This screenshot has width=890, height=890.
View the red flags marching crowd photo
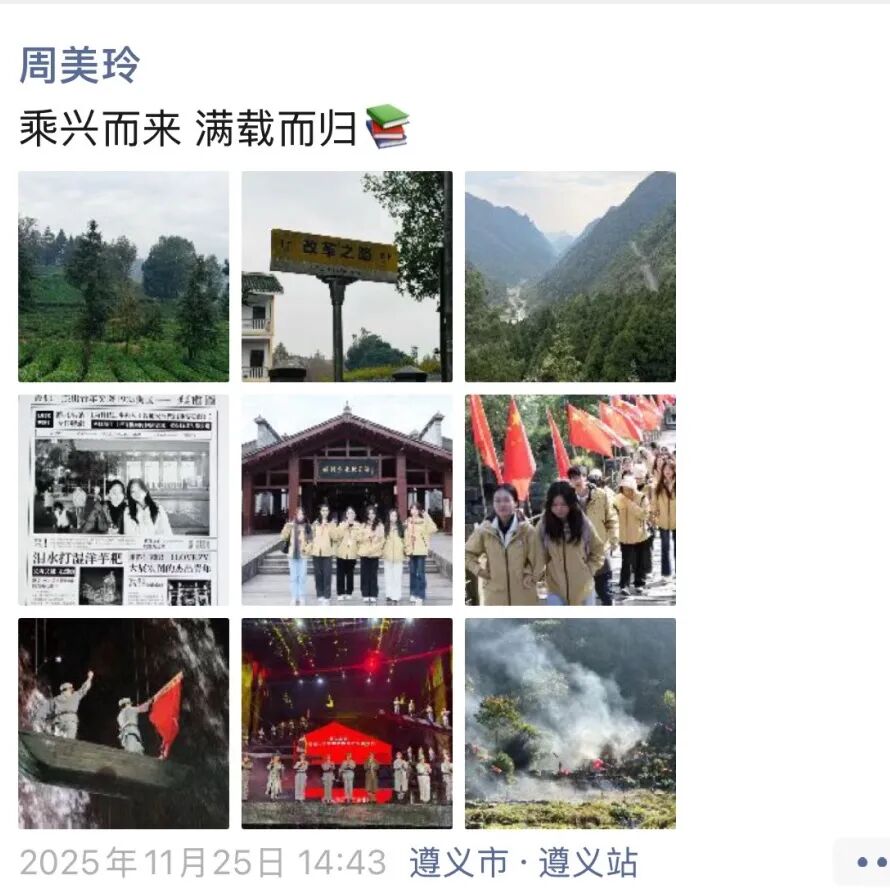pos(570,500)
